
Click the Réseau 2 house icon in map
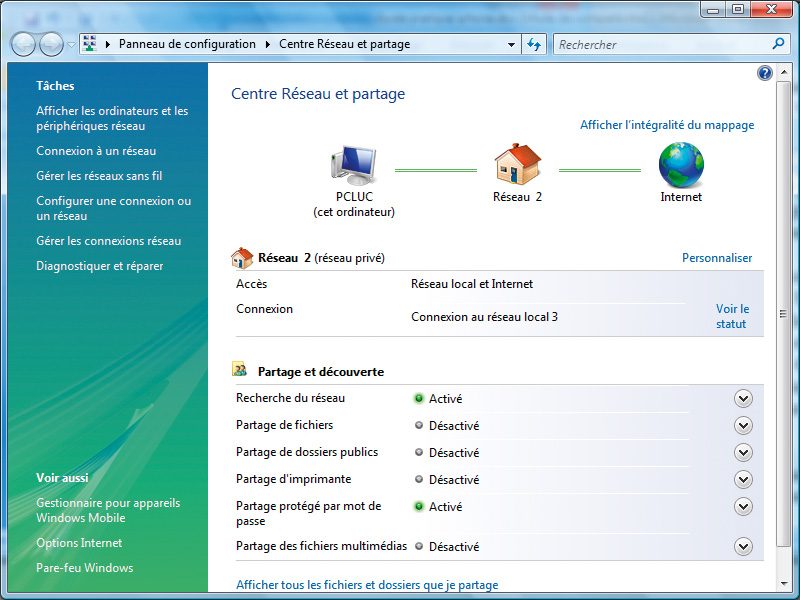[517, 164]
